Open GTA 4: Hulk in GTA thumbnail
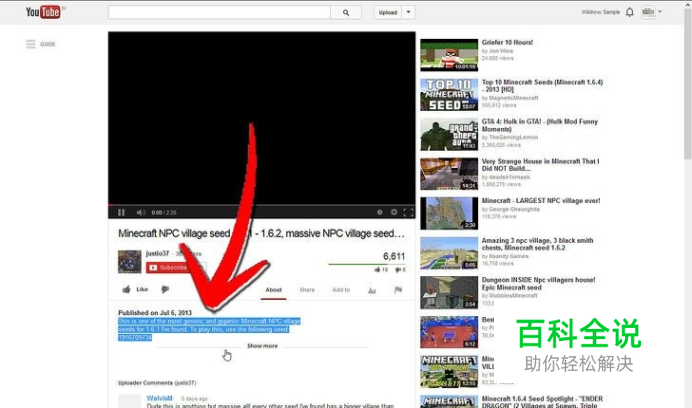Image resolution: width=692 pixels, height=408 pixels. (x=449, y=134)
